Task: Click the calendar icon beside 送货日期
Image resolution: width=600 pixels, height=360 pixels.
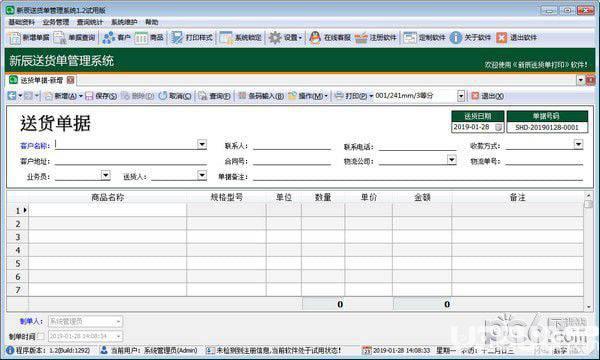Action: (x=499, y=127)
